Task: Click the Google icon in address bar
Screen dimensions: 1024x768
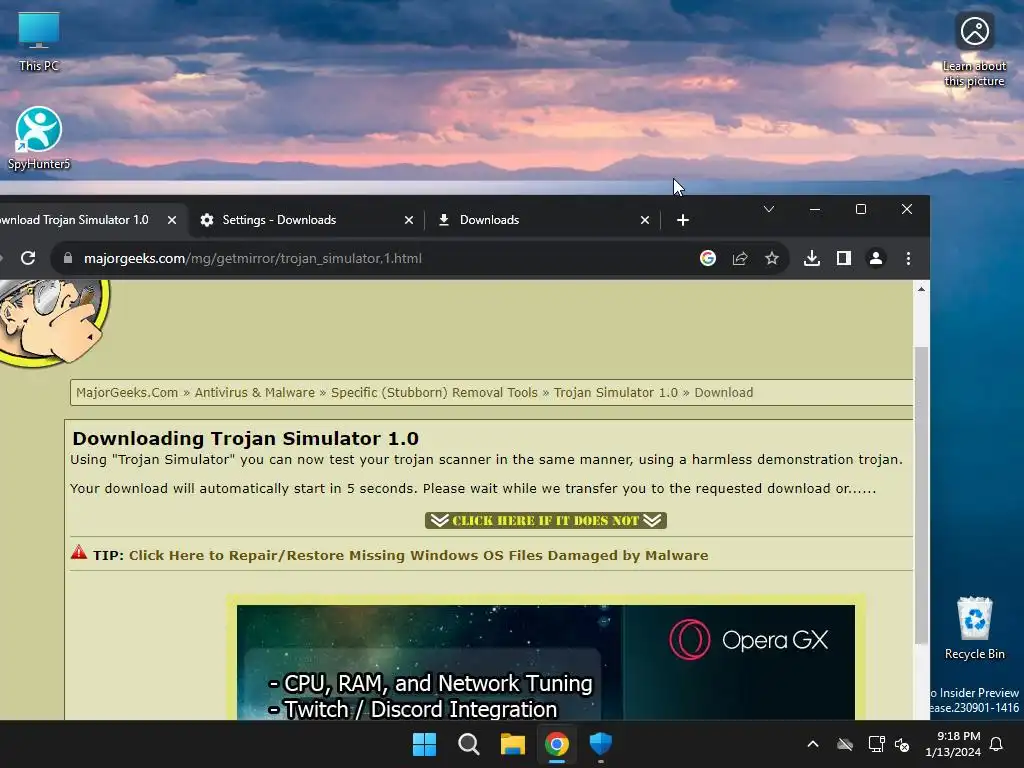Action: click(x=708, y=259)
